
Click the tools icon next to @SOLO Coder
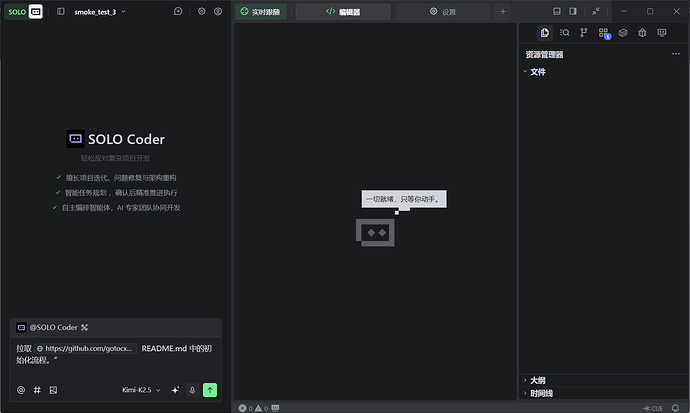84,327
